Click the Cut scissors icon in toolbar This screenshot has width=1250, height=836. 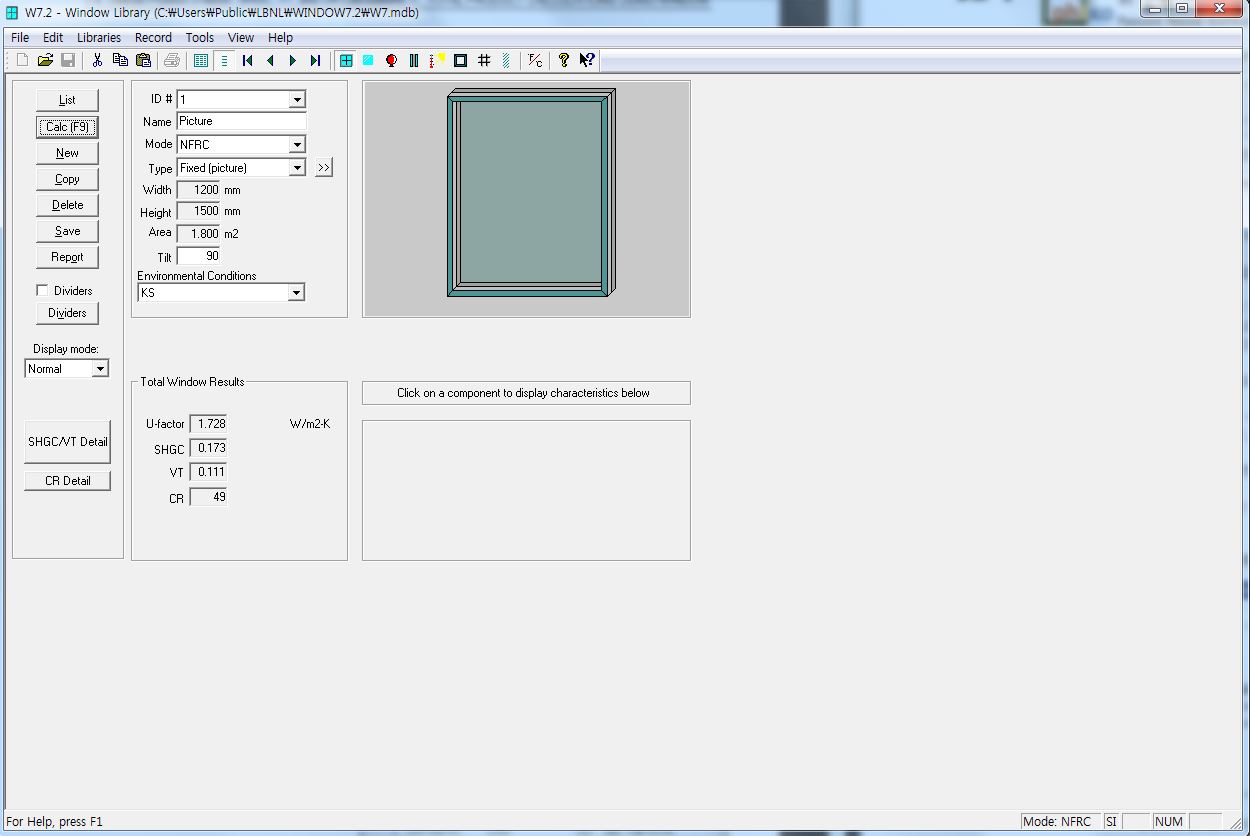(97, 61)
